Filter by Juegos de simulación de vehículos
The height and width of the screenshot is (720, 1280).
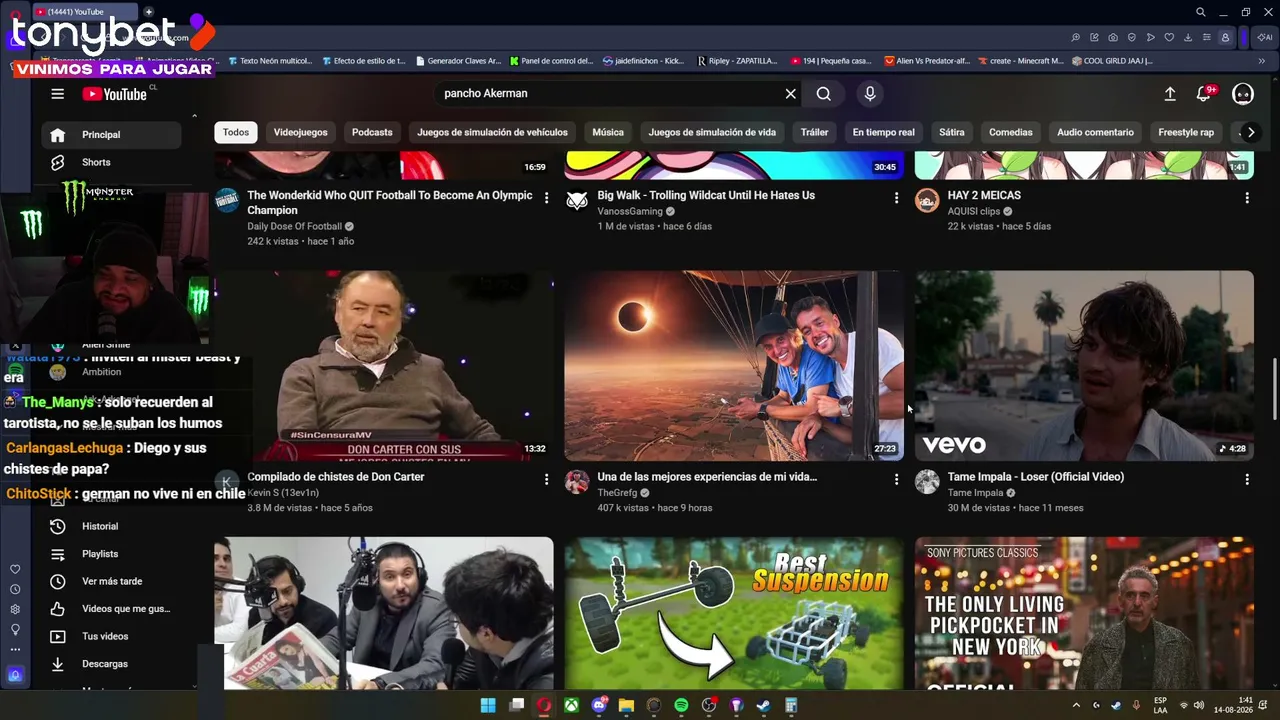(492, 132)
